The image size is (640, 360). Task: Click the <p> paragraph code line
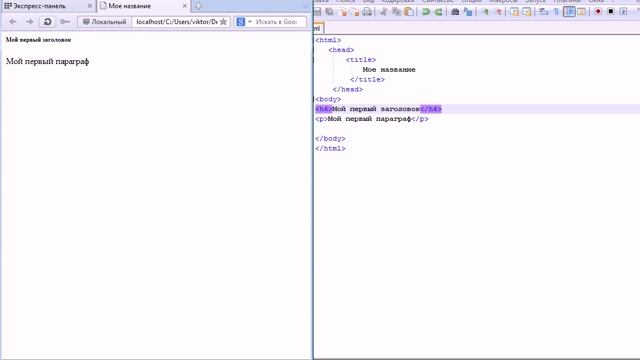(x=372, y=119)
